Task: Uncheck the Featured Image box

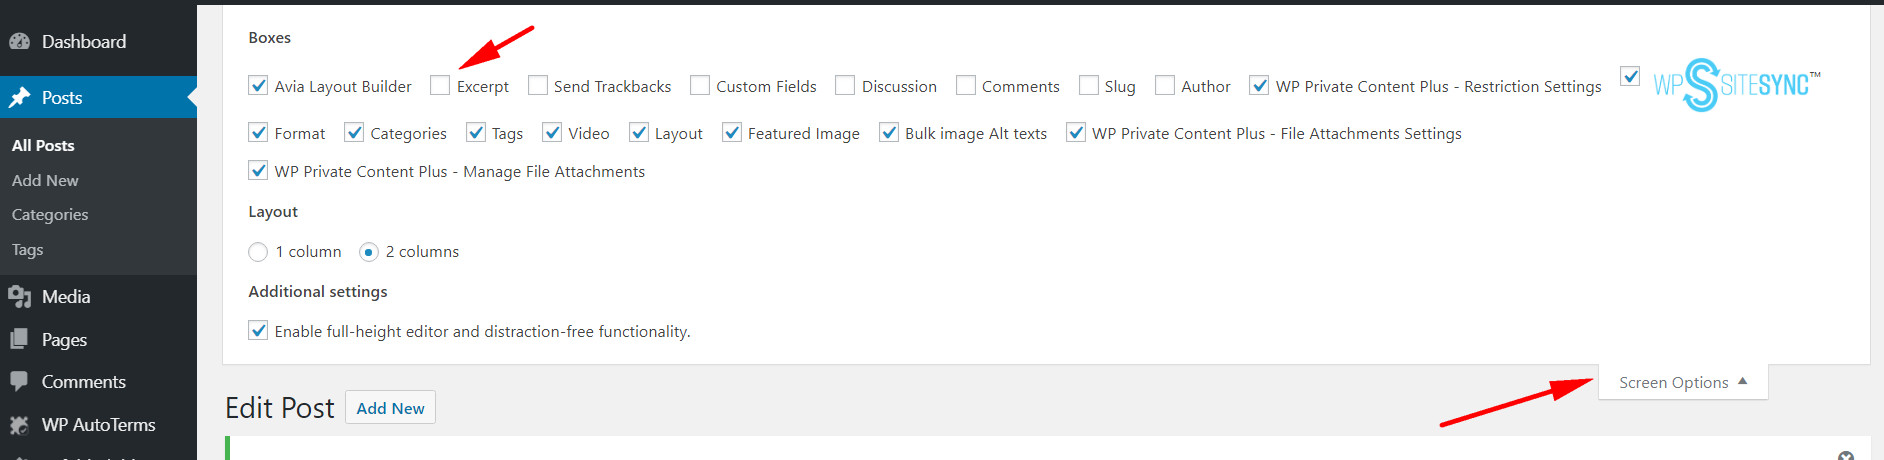Action: [x=732, y=133]
